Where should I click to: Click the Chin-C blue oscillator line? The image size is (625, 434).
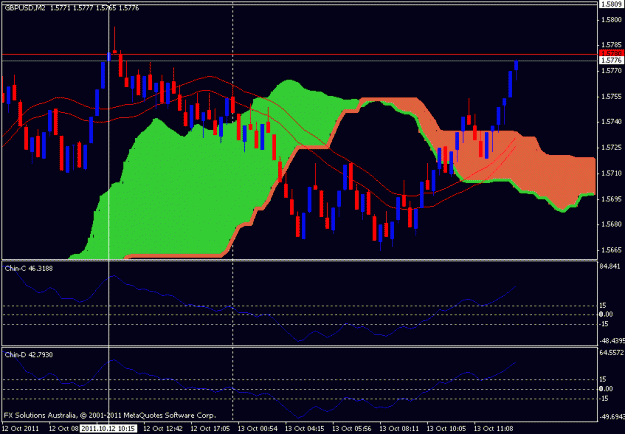tap(259, 315)
